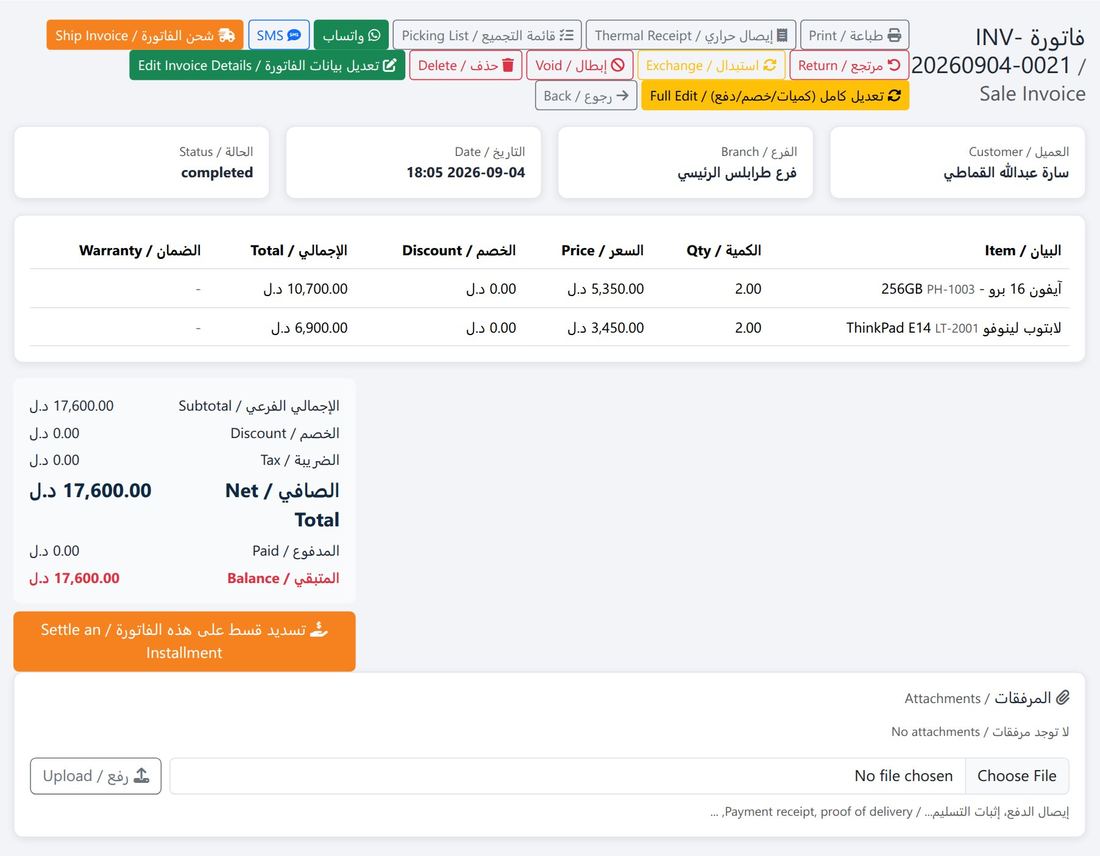The width and height of the screenshot is (1100, 856).
Task: Click the 'Discount / الخصم' column header
Action: click(x=459, y=250)
